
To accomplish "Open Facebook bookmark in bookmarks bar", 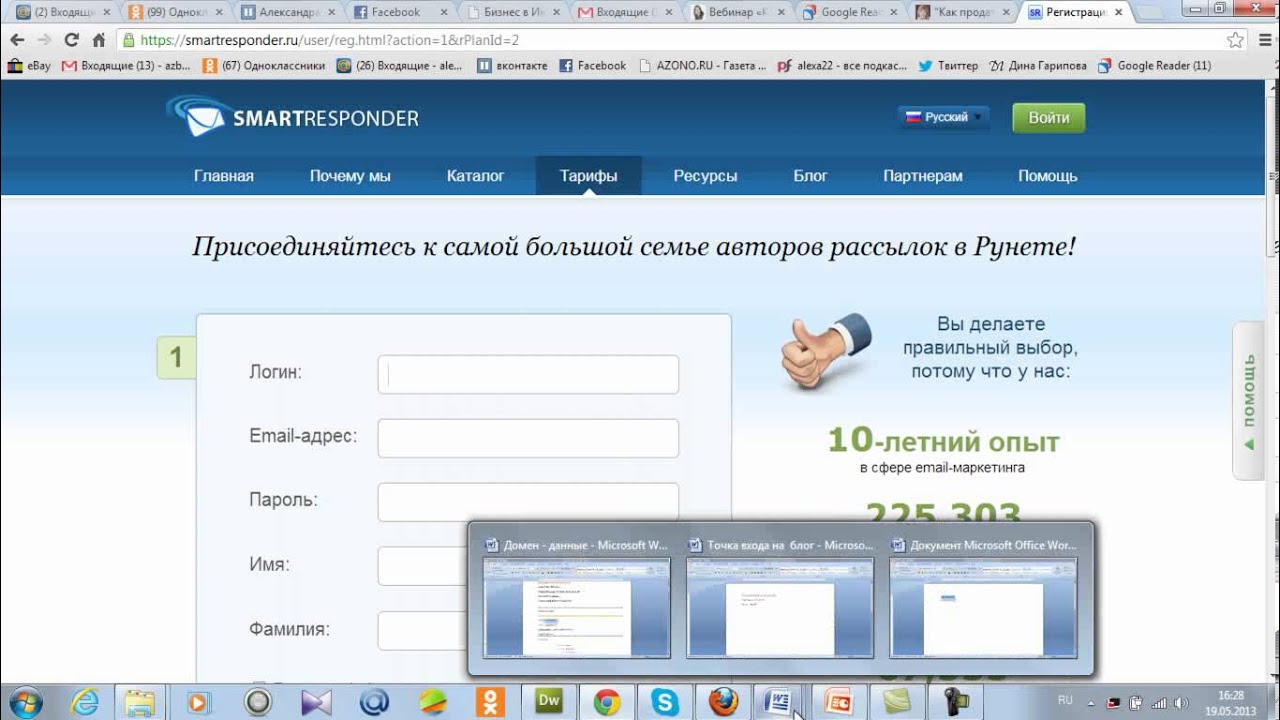I will (x=593, y=65).
